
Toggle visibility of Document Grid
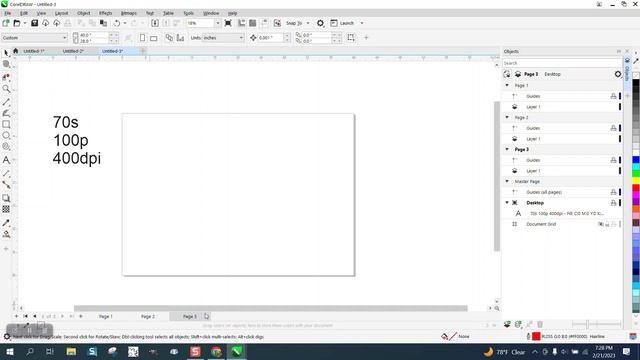point(600,224)
